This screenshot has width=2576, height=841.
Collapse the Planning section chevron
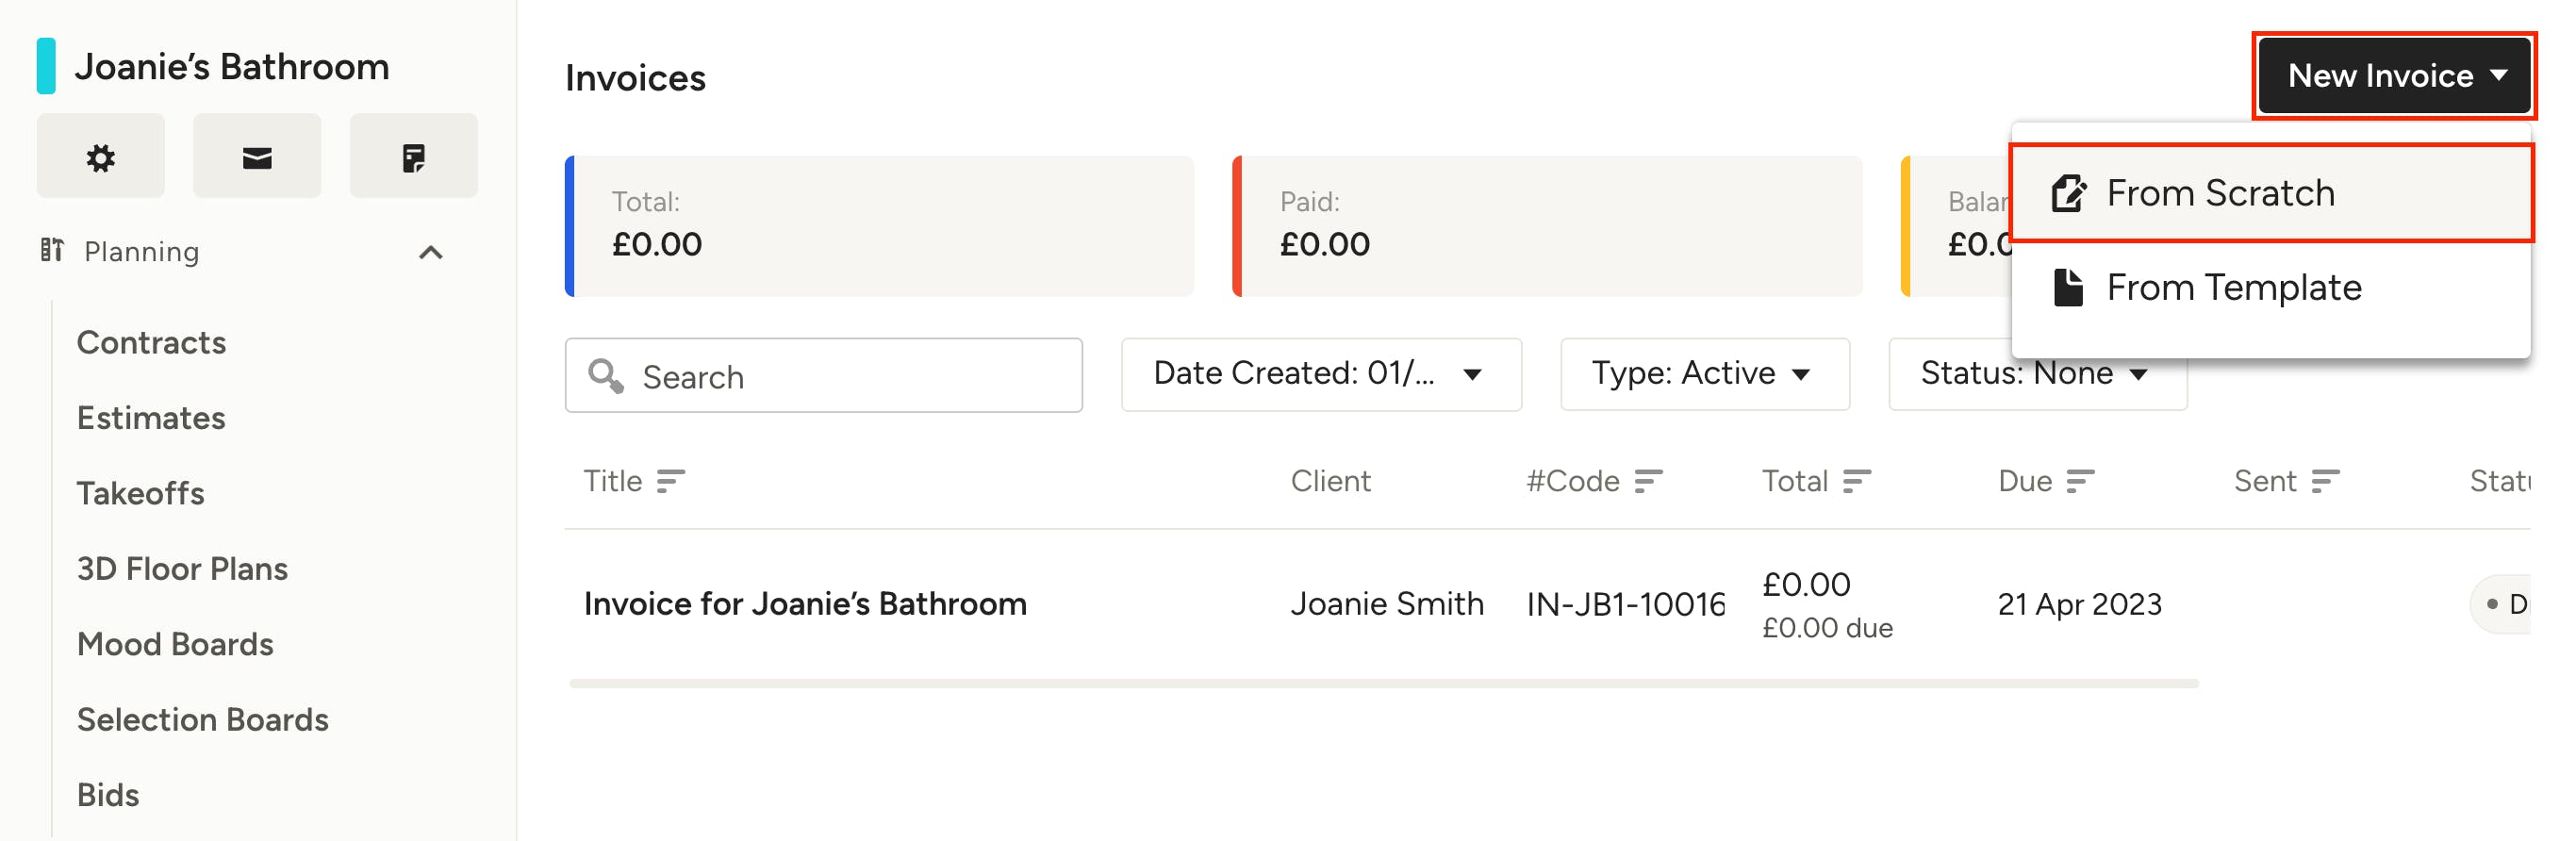[x=430, y=252]
